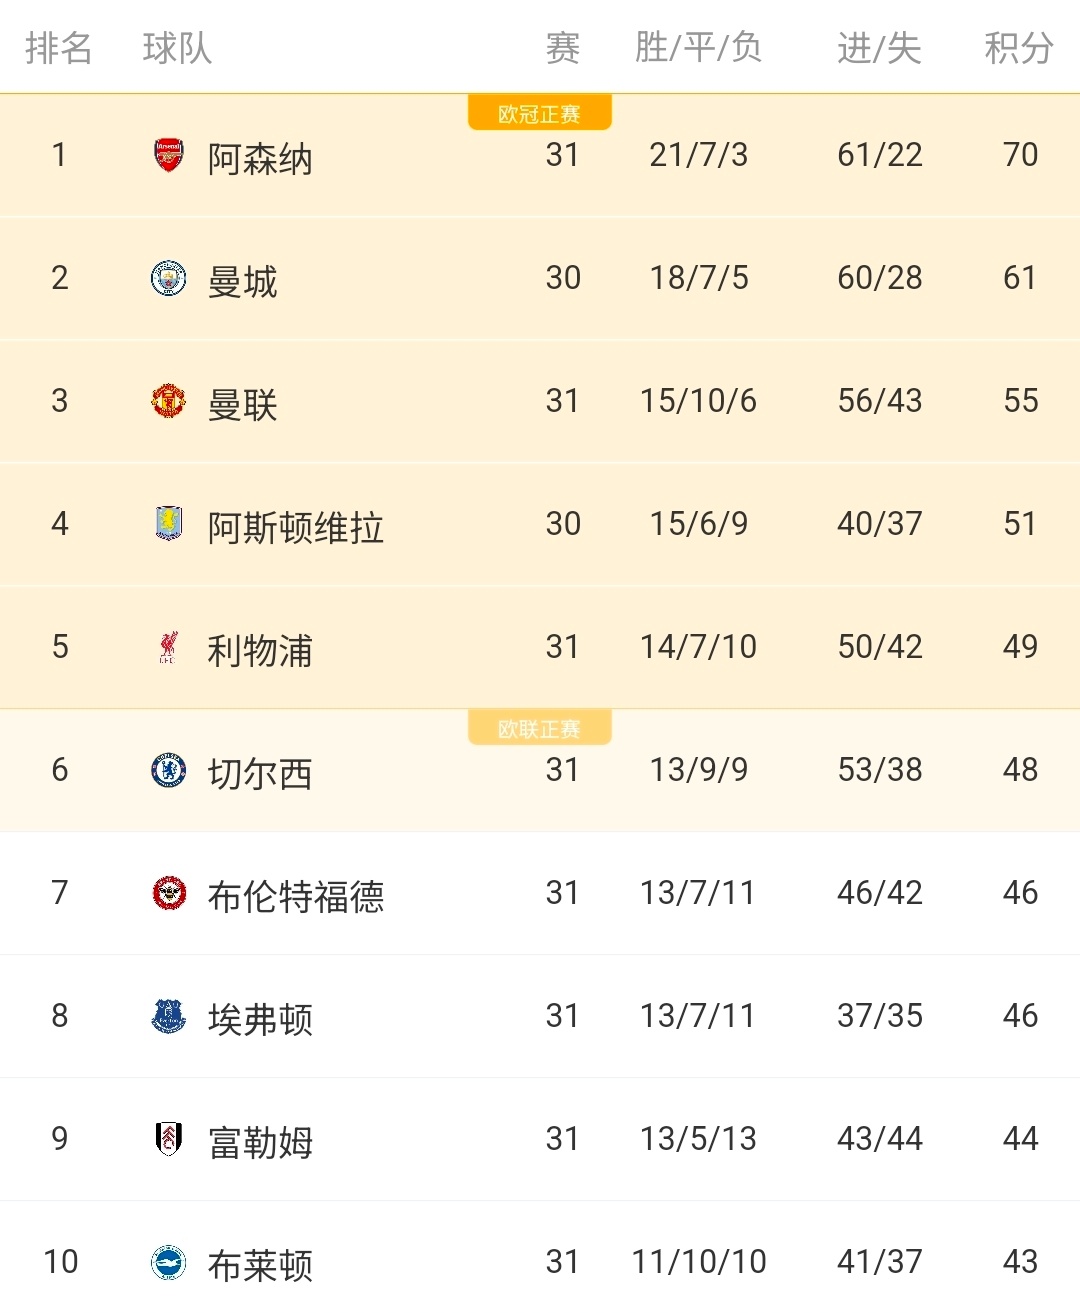Click the 欧联正赛 qualification badge
The image size is (1080, 1313).
[x=540, y=728]
